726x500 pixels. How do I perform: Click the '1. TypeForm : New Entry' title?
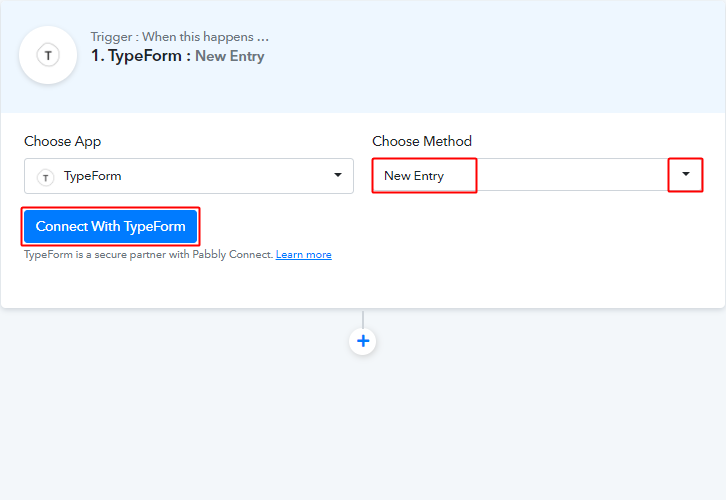tap(178, 56)
